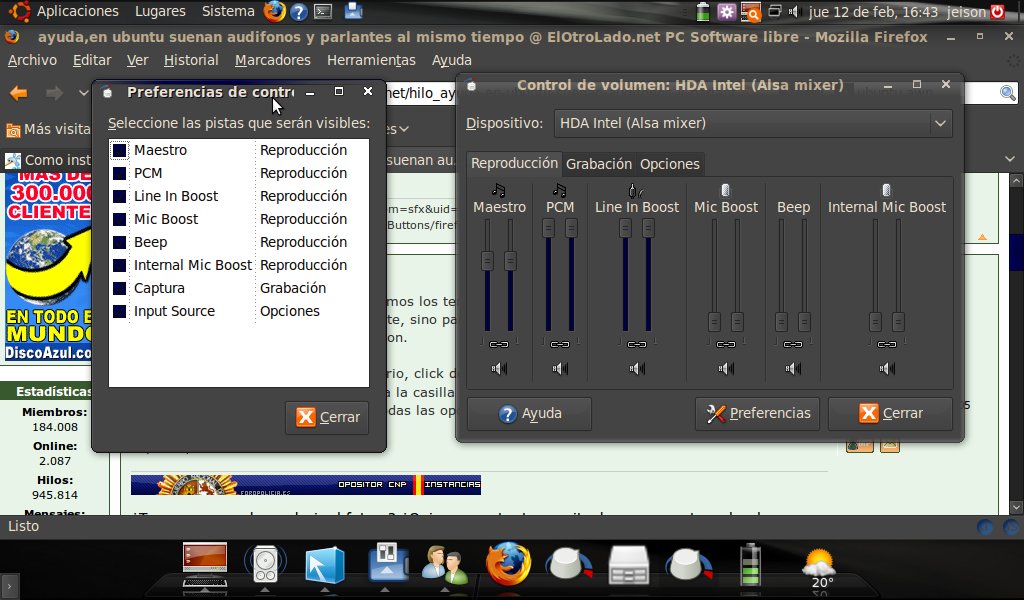Click the dock speaker device icon
Viewport: 1024px width, 600px height.
(x=265, y=563)
